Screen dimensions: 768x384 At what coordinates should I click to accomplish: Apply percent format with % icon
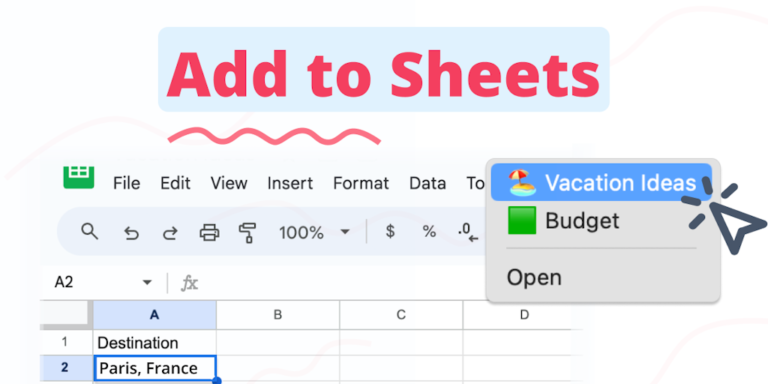(429, 232)
